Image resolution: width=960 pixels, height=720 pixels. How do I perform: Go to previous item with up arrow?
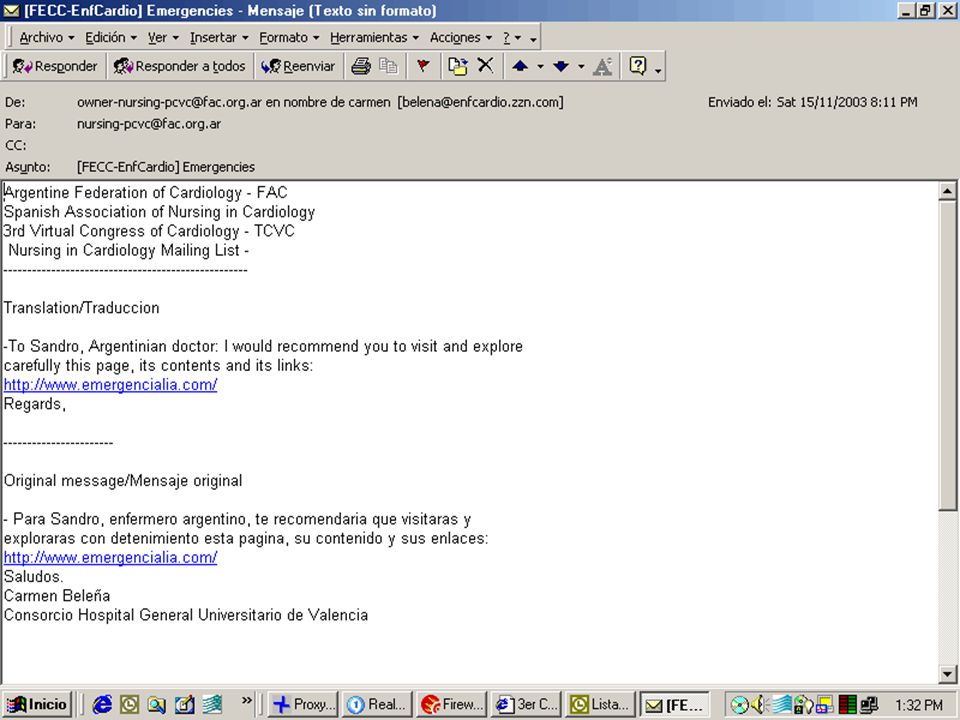pos(520,66)
